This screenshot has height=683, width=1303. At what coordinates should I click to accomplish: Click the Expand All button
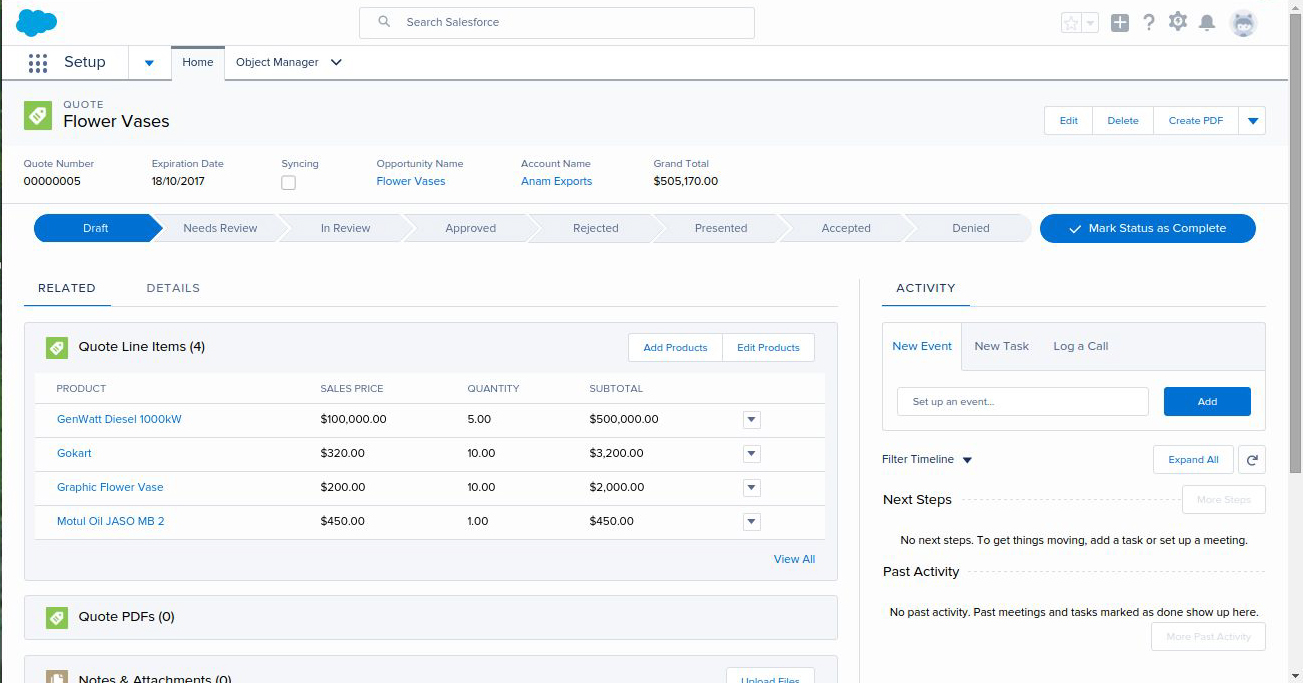pos(1193,459)
